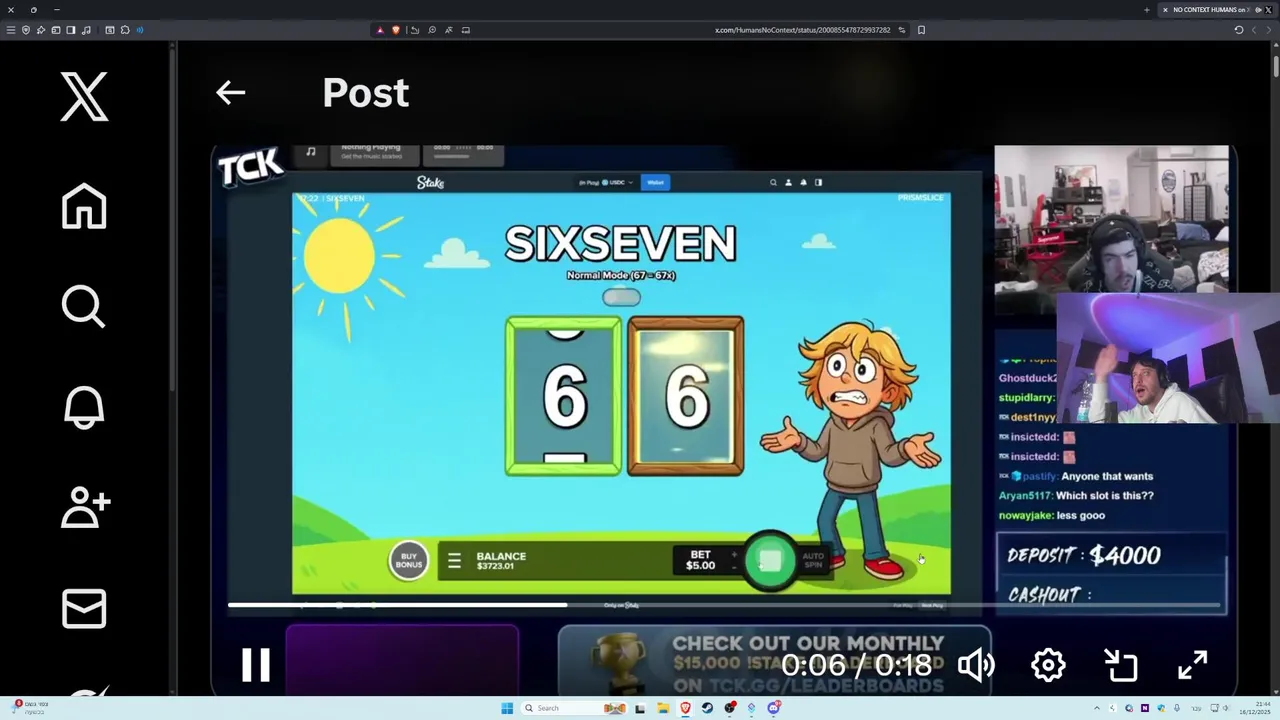Click the green spin button in video
1280x720 pixels.
coord(770,561)
